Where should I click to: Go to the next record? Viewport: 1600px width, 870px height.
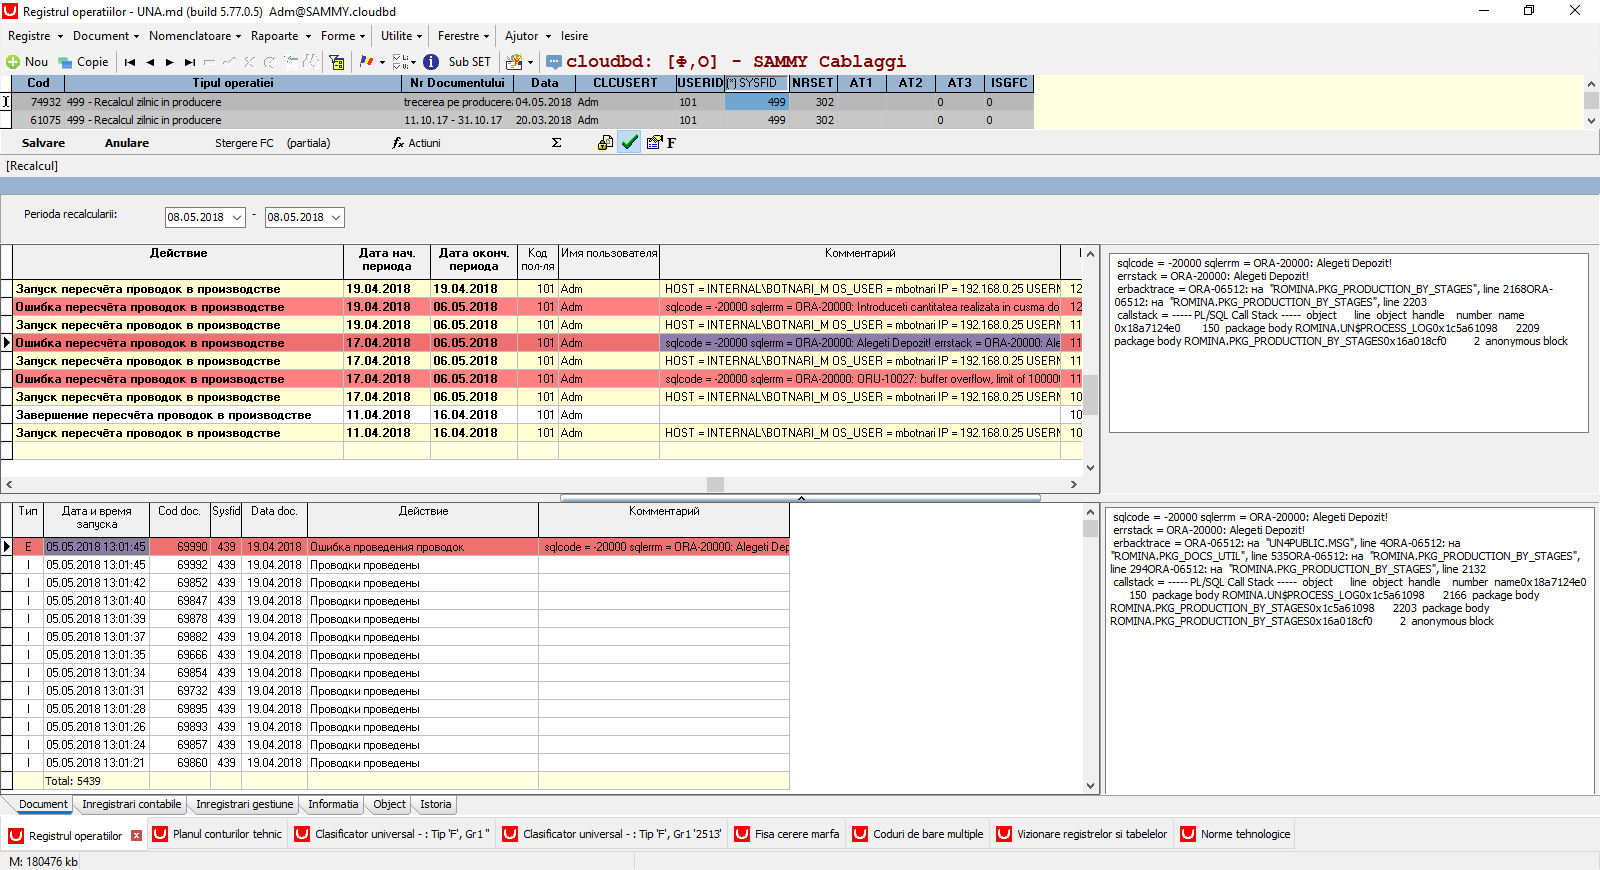click(x=170, y=62)
